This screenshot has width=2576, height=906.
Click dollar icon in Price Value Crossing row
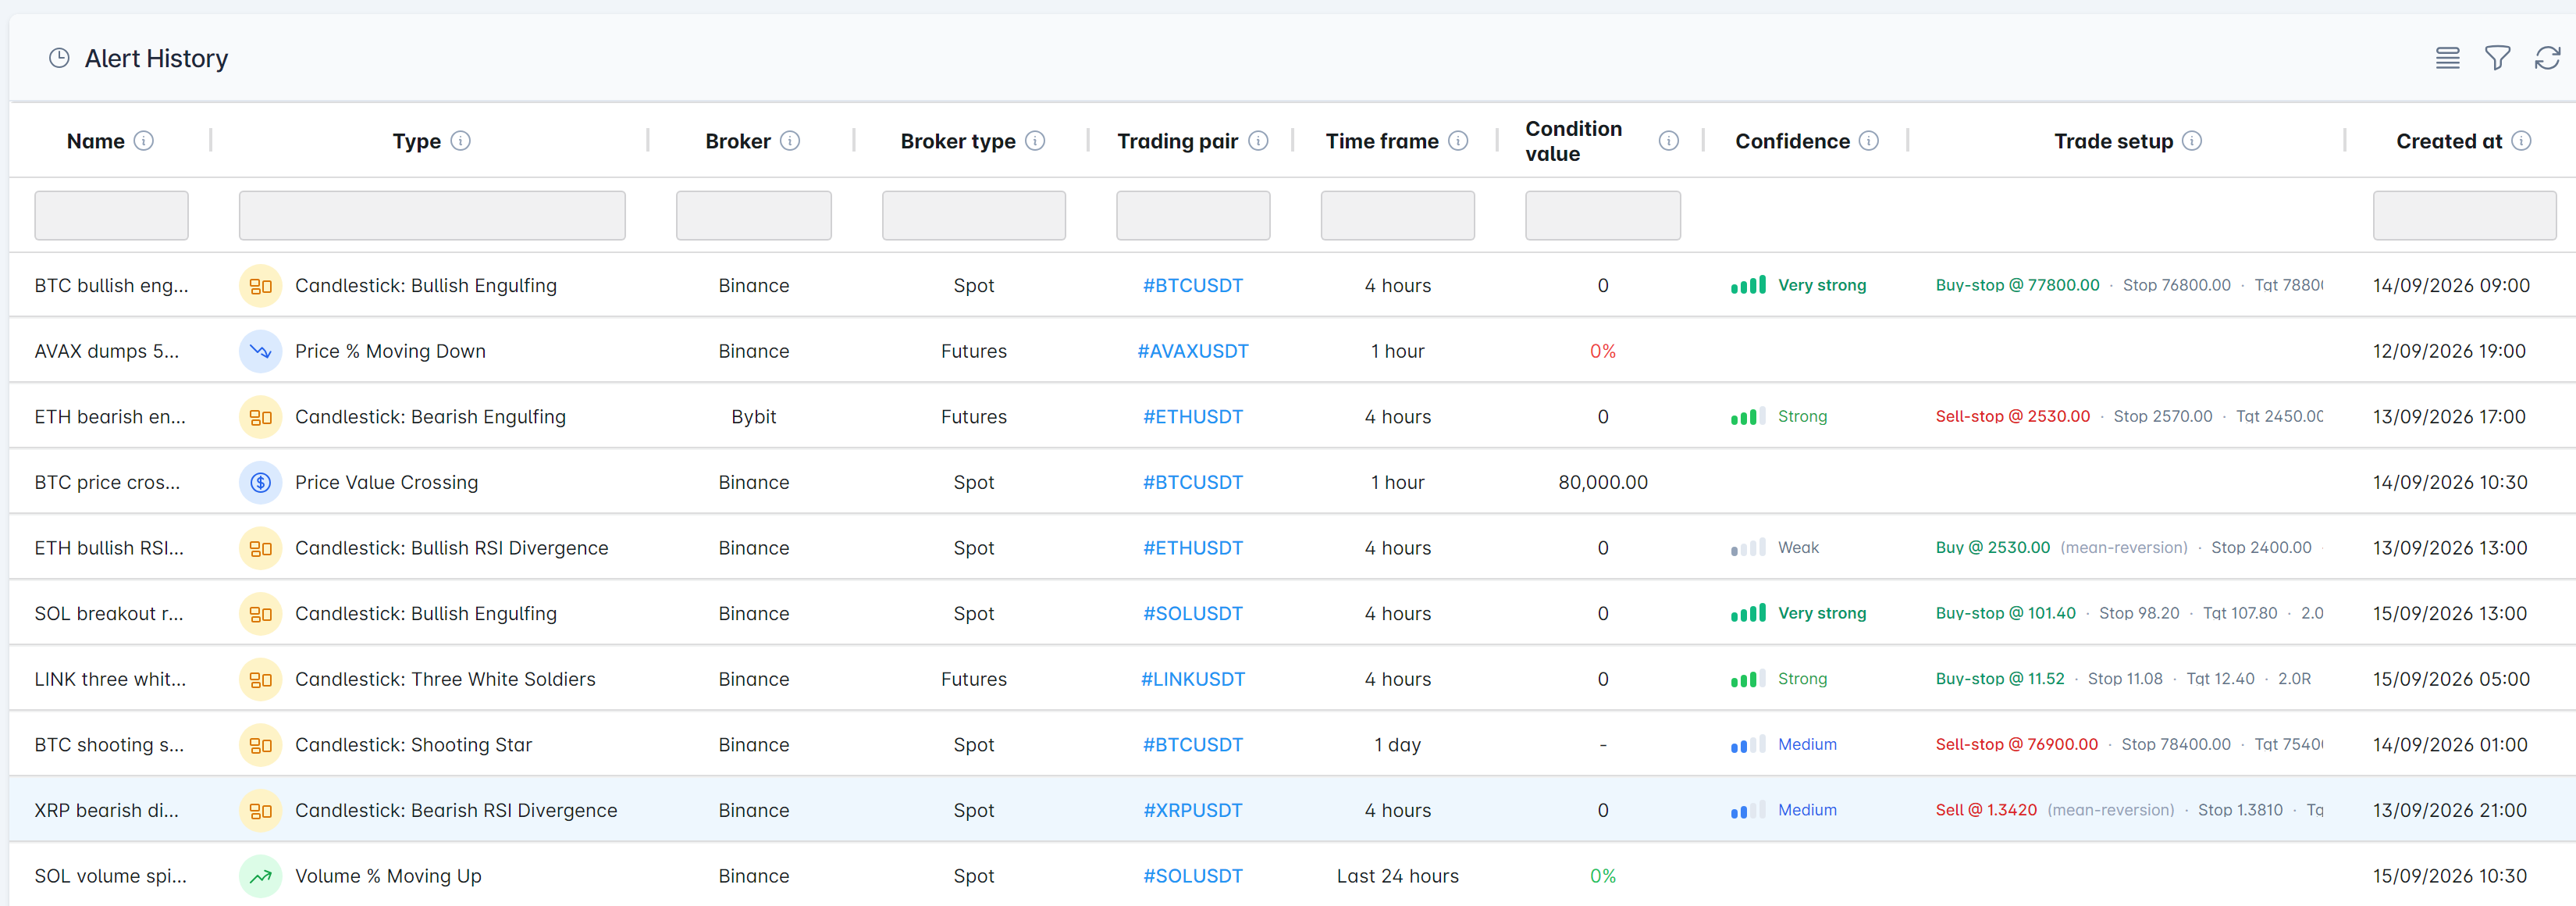coord(260,483)
